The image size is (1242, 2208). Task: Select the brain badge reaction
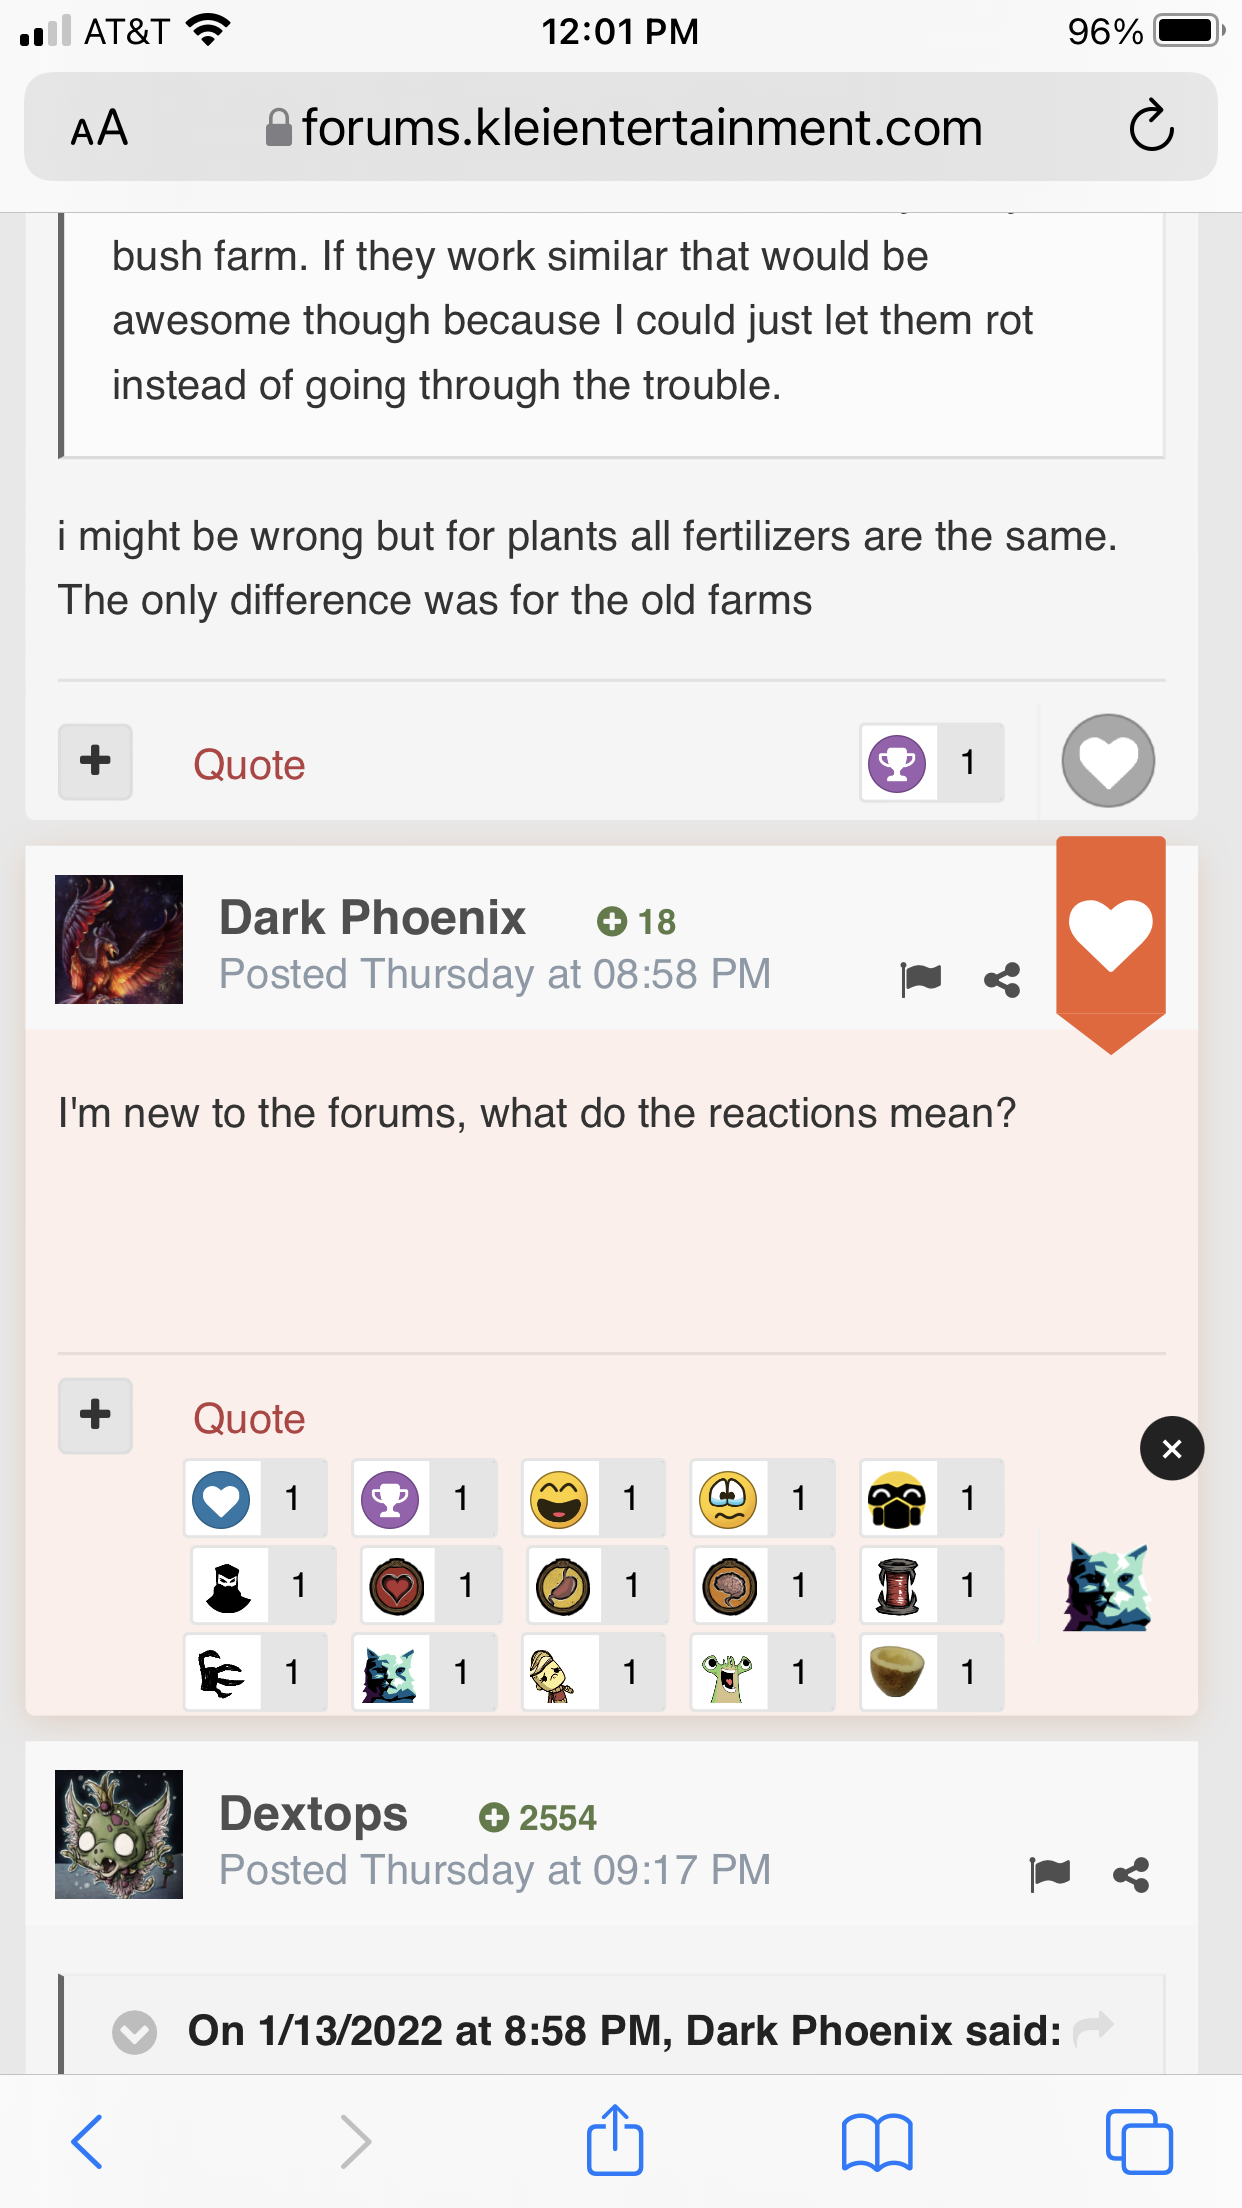tap(729, 1586)
